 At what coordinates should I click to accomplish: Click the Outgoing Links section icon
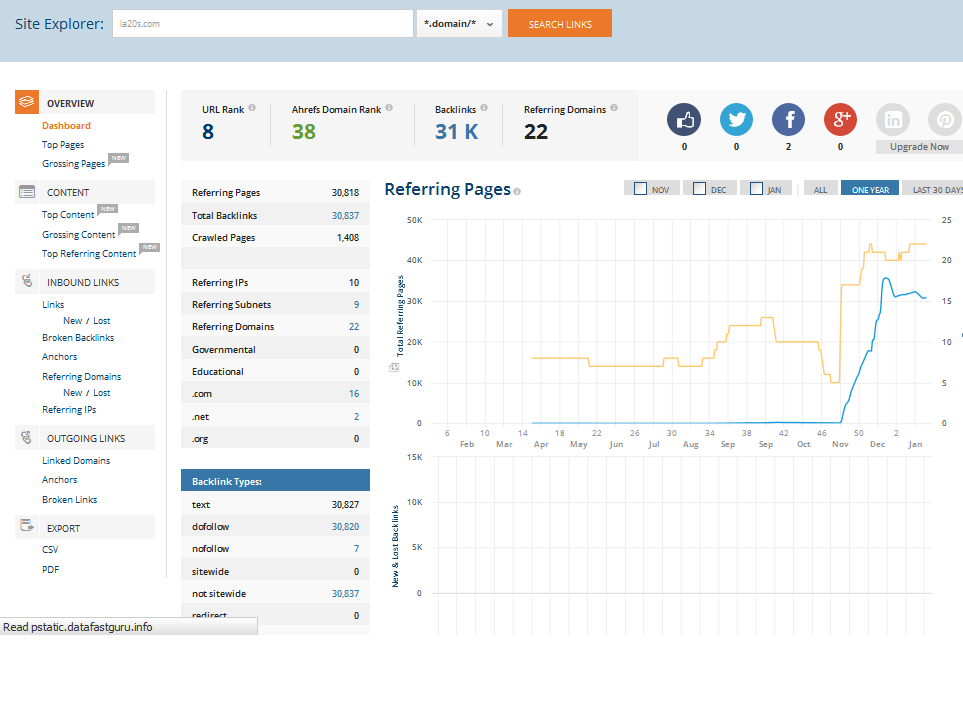26,437
